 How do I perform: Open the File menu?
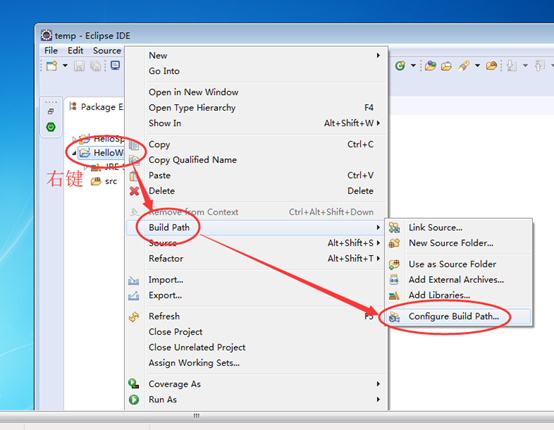[x=51, y=51]
